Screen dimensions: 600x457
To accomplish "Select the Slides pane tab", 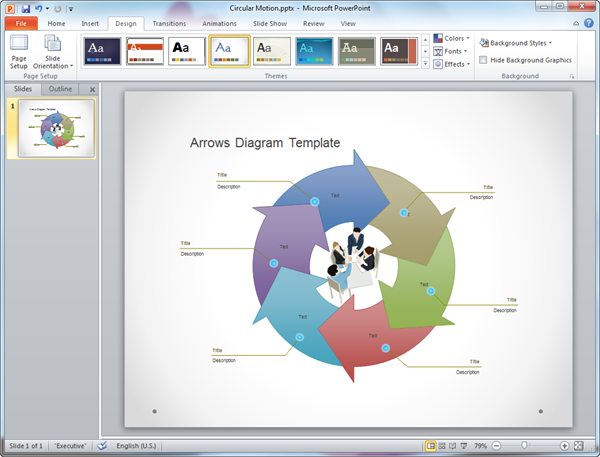I will [x=23, y=89].
